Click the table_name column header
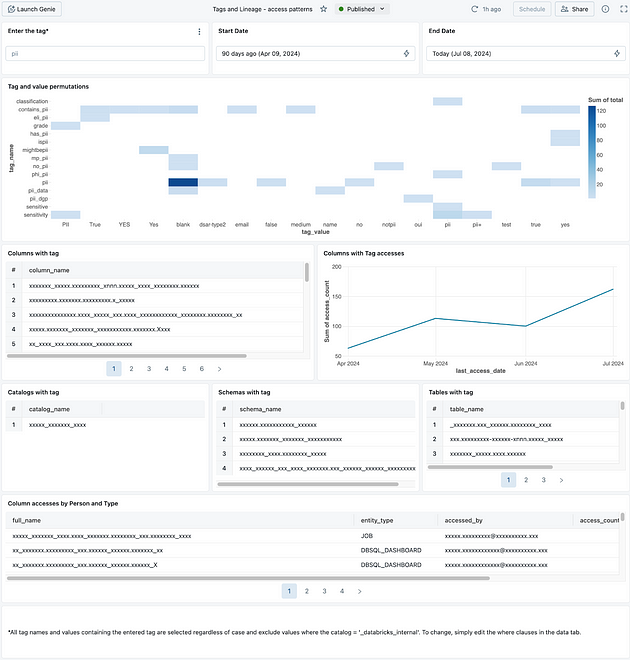 coord(466,409)
